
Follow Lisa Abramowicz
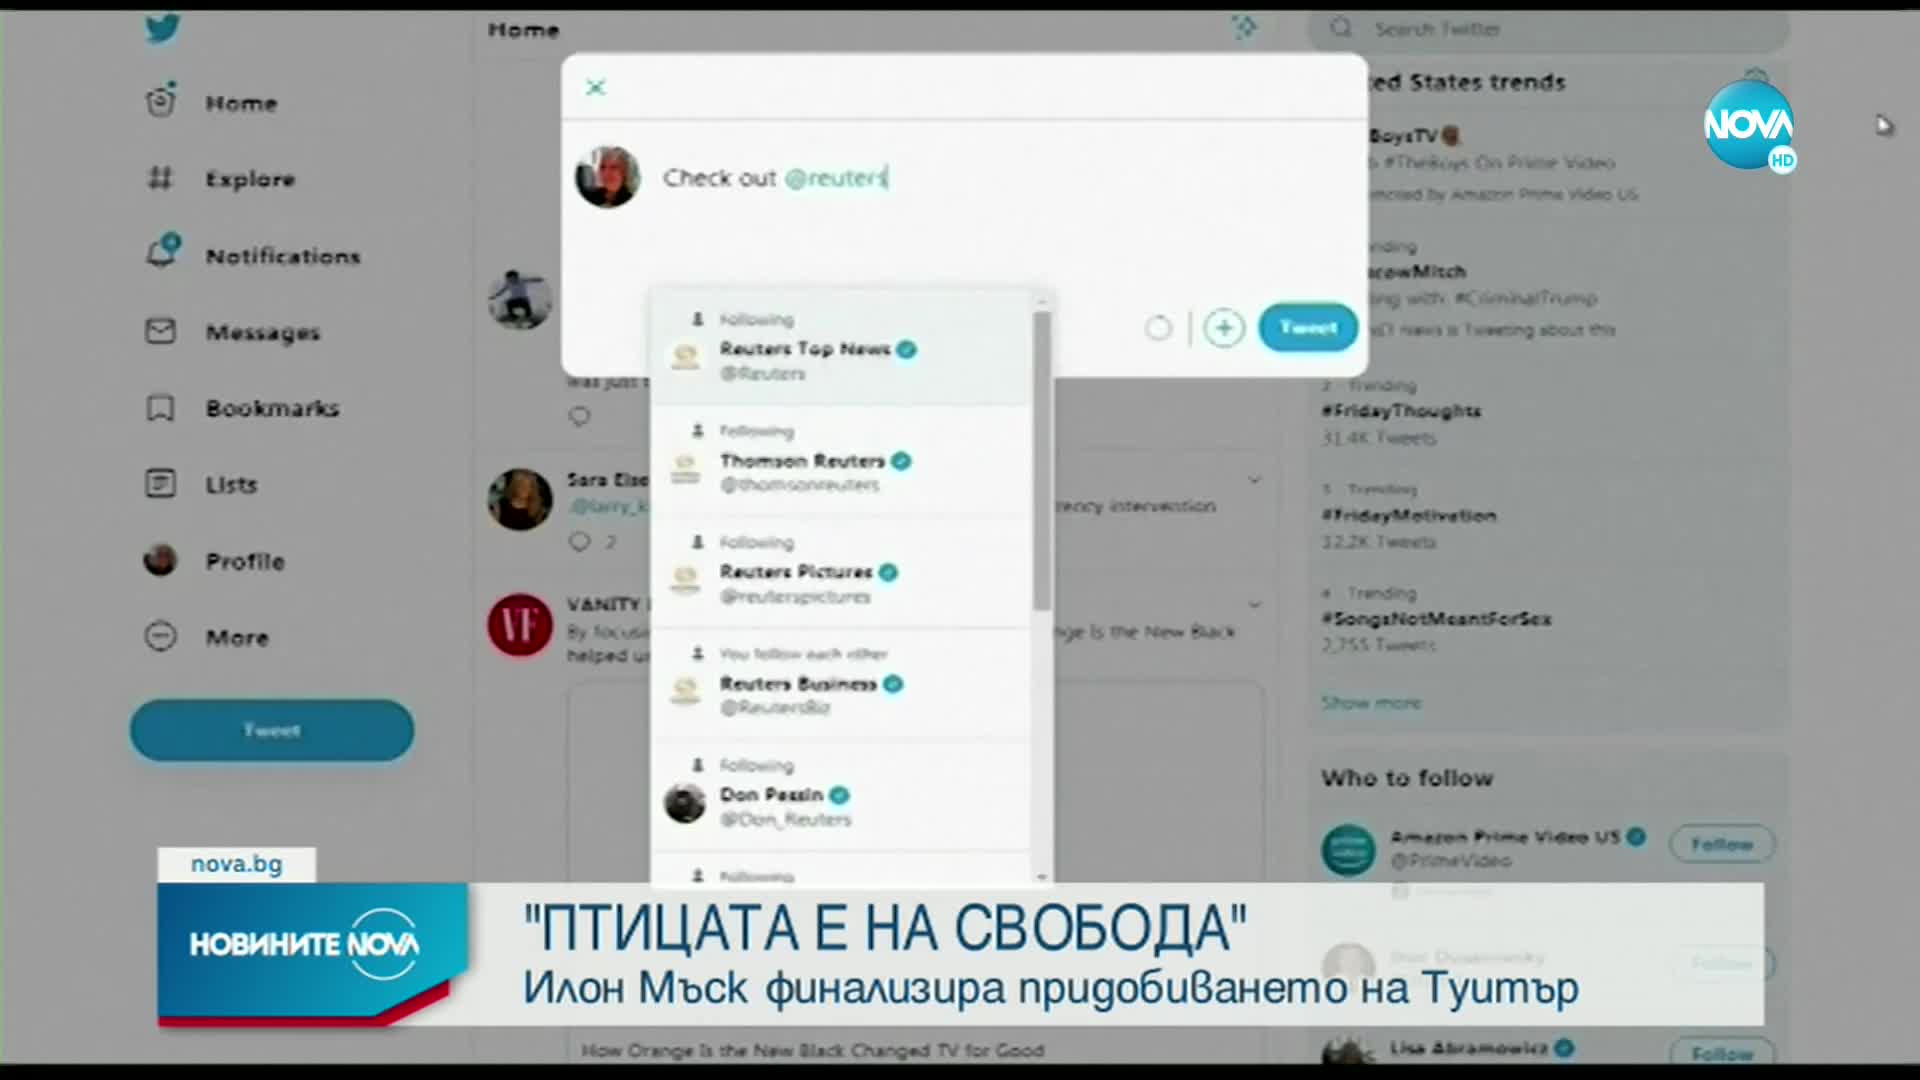coord(1722,1053)
